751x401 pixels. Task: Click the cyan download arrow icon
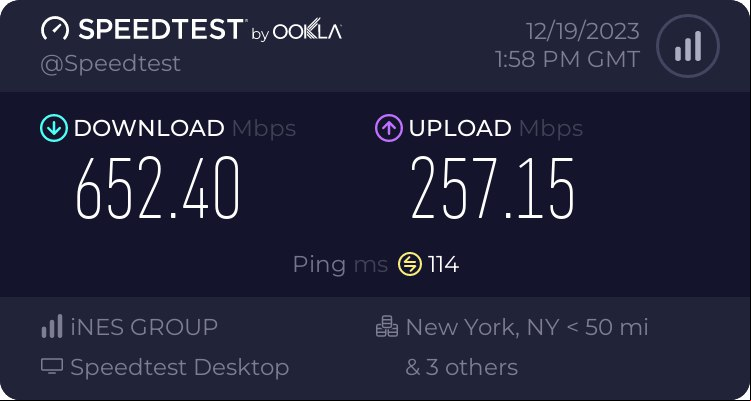click(54, 128)
